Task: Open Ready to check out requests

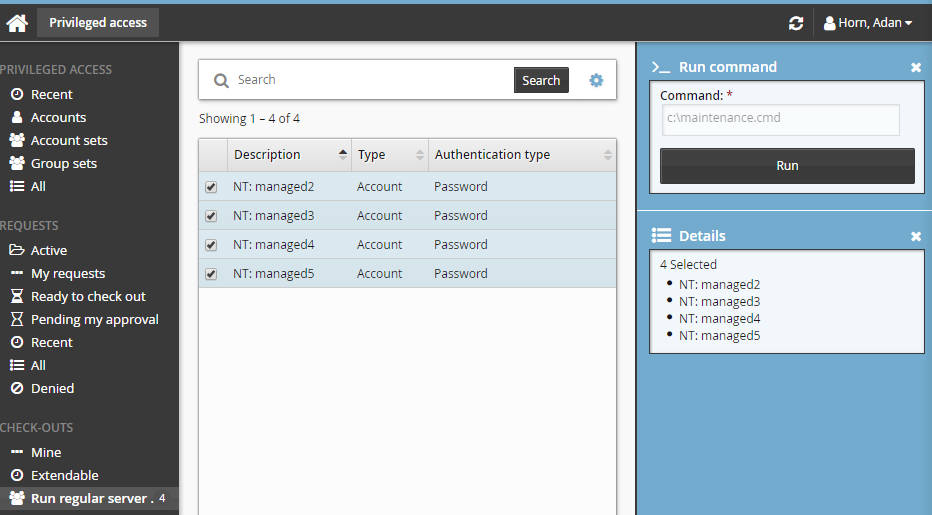Action: pyautogui.click(x=88, y=296)
